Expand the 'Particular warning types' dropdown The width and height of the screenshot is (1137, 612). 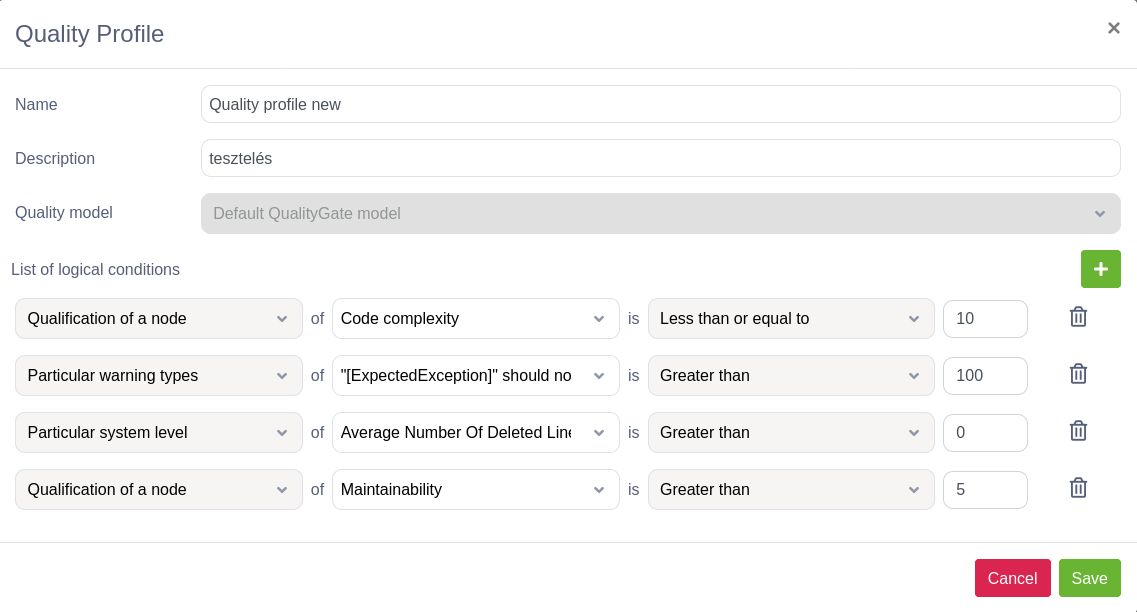coord(158,376)
